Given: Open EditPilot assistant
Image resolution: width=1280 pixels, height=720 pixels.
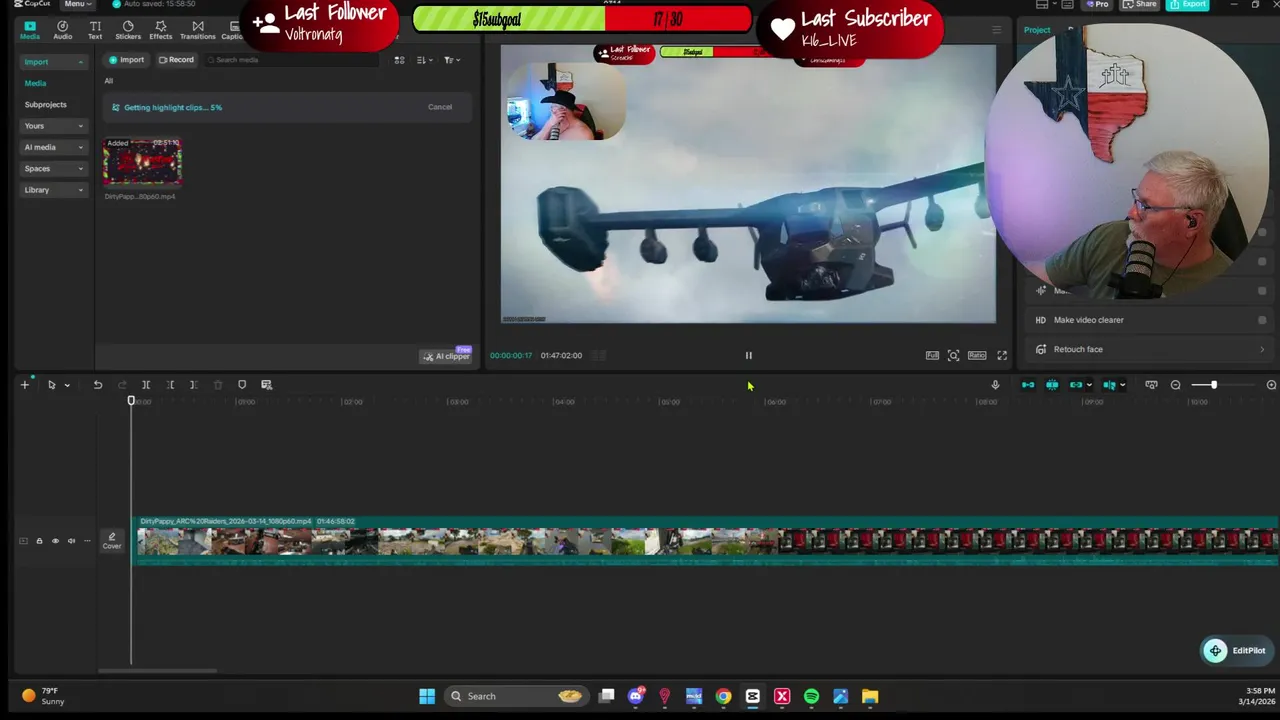Looking at the screenshot, I should point(1236,651).
